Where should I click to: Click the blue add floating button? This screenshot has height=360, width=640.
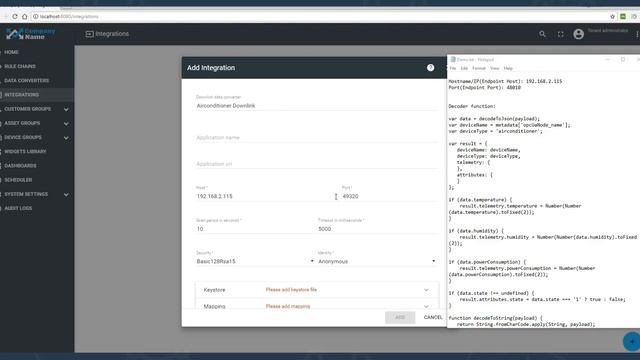click(x=632, y=341)
